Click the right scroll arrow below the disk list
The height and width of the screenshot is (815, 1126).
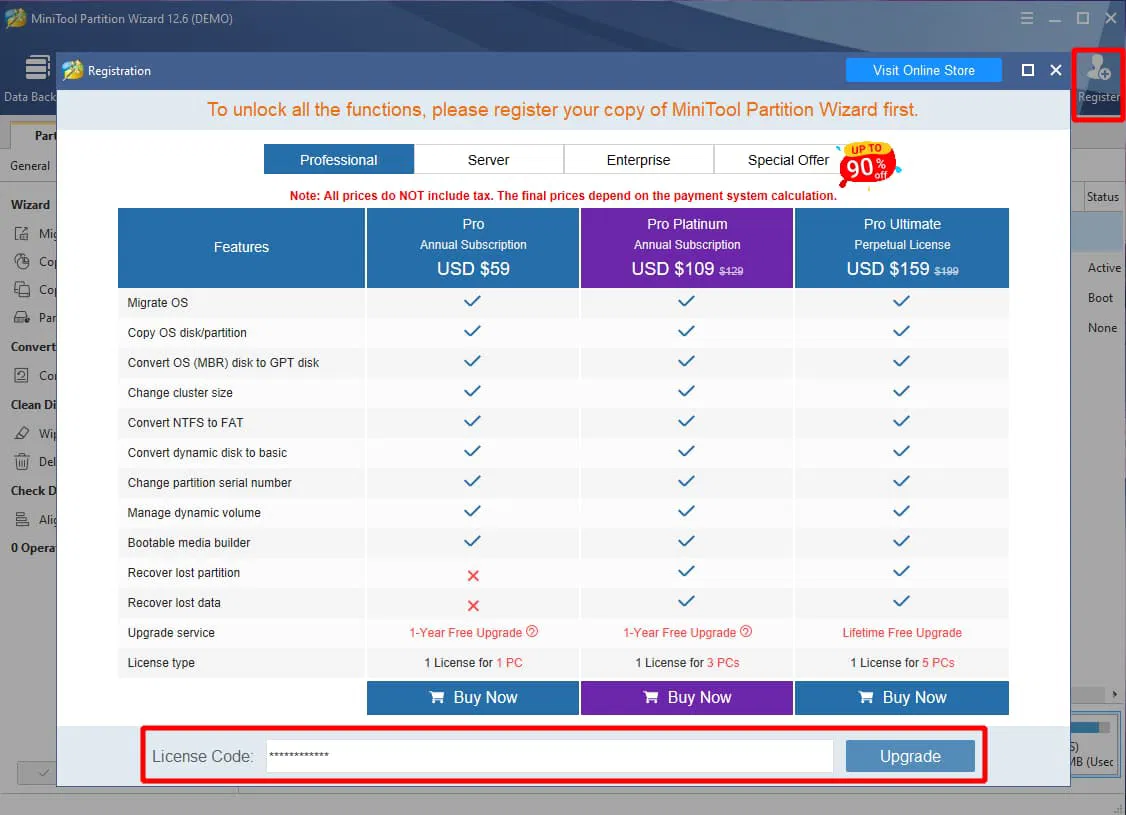point(1115,694)
